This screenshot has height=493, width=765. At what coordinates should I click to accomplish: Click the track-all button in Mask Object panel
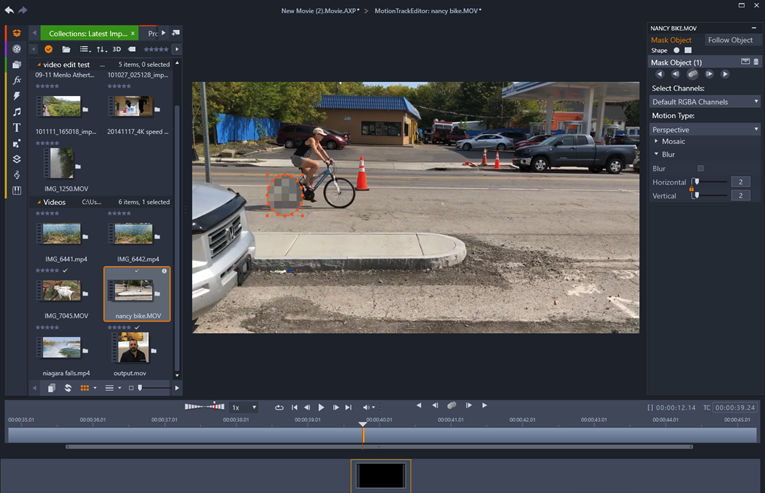pos(692,74)
